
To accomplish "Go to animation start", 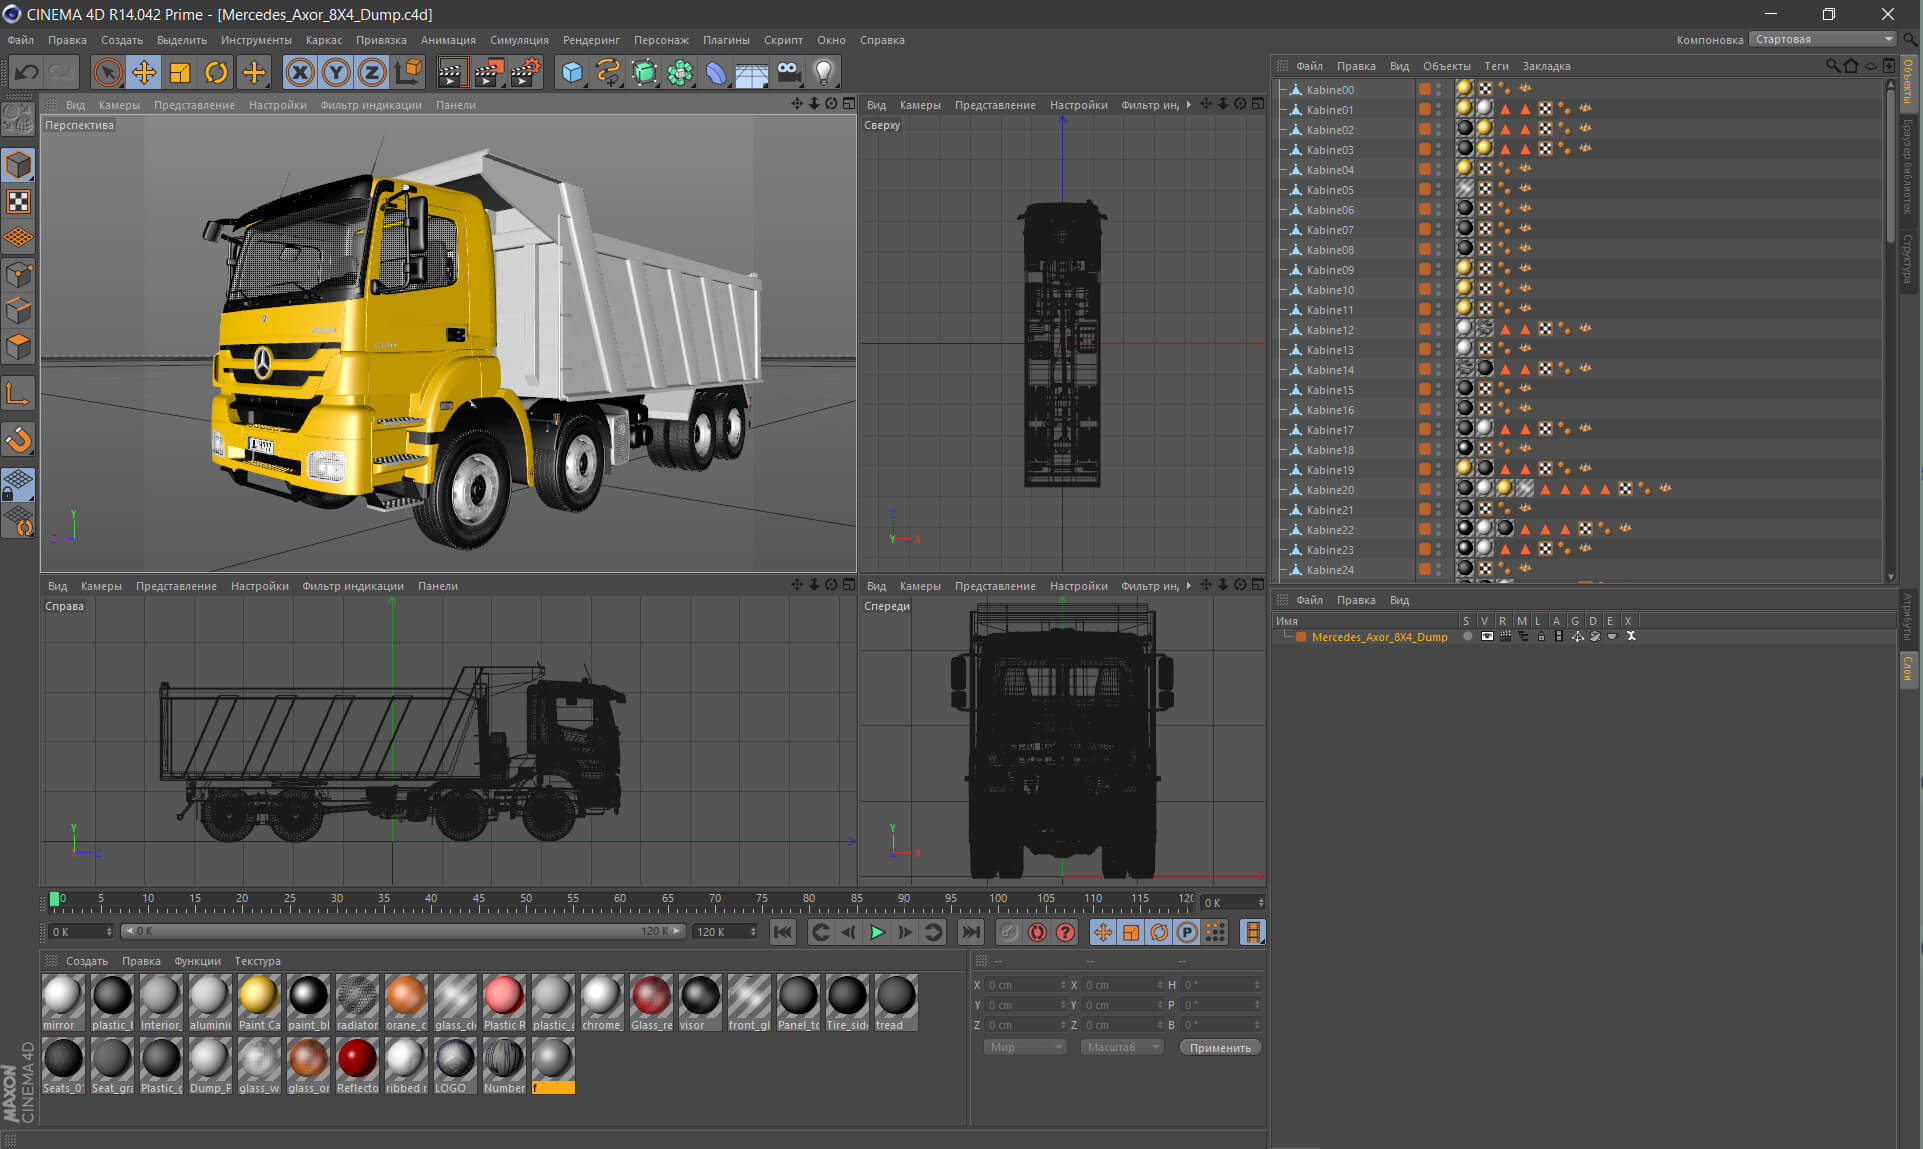I will [x=783, y=932].
